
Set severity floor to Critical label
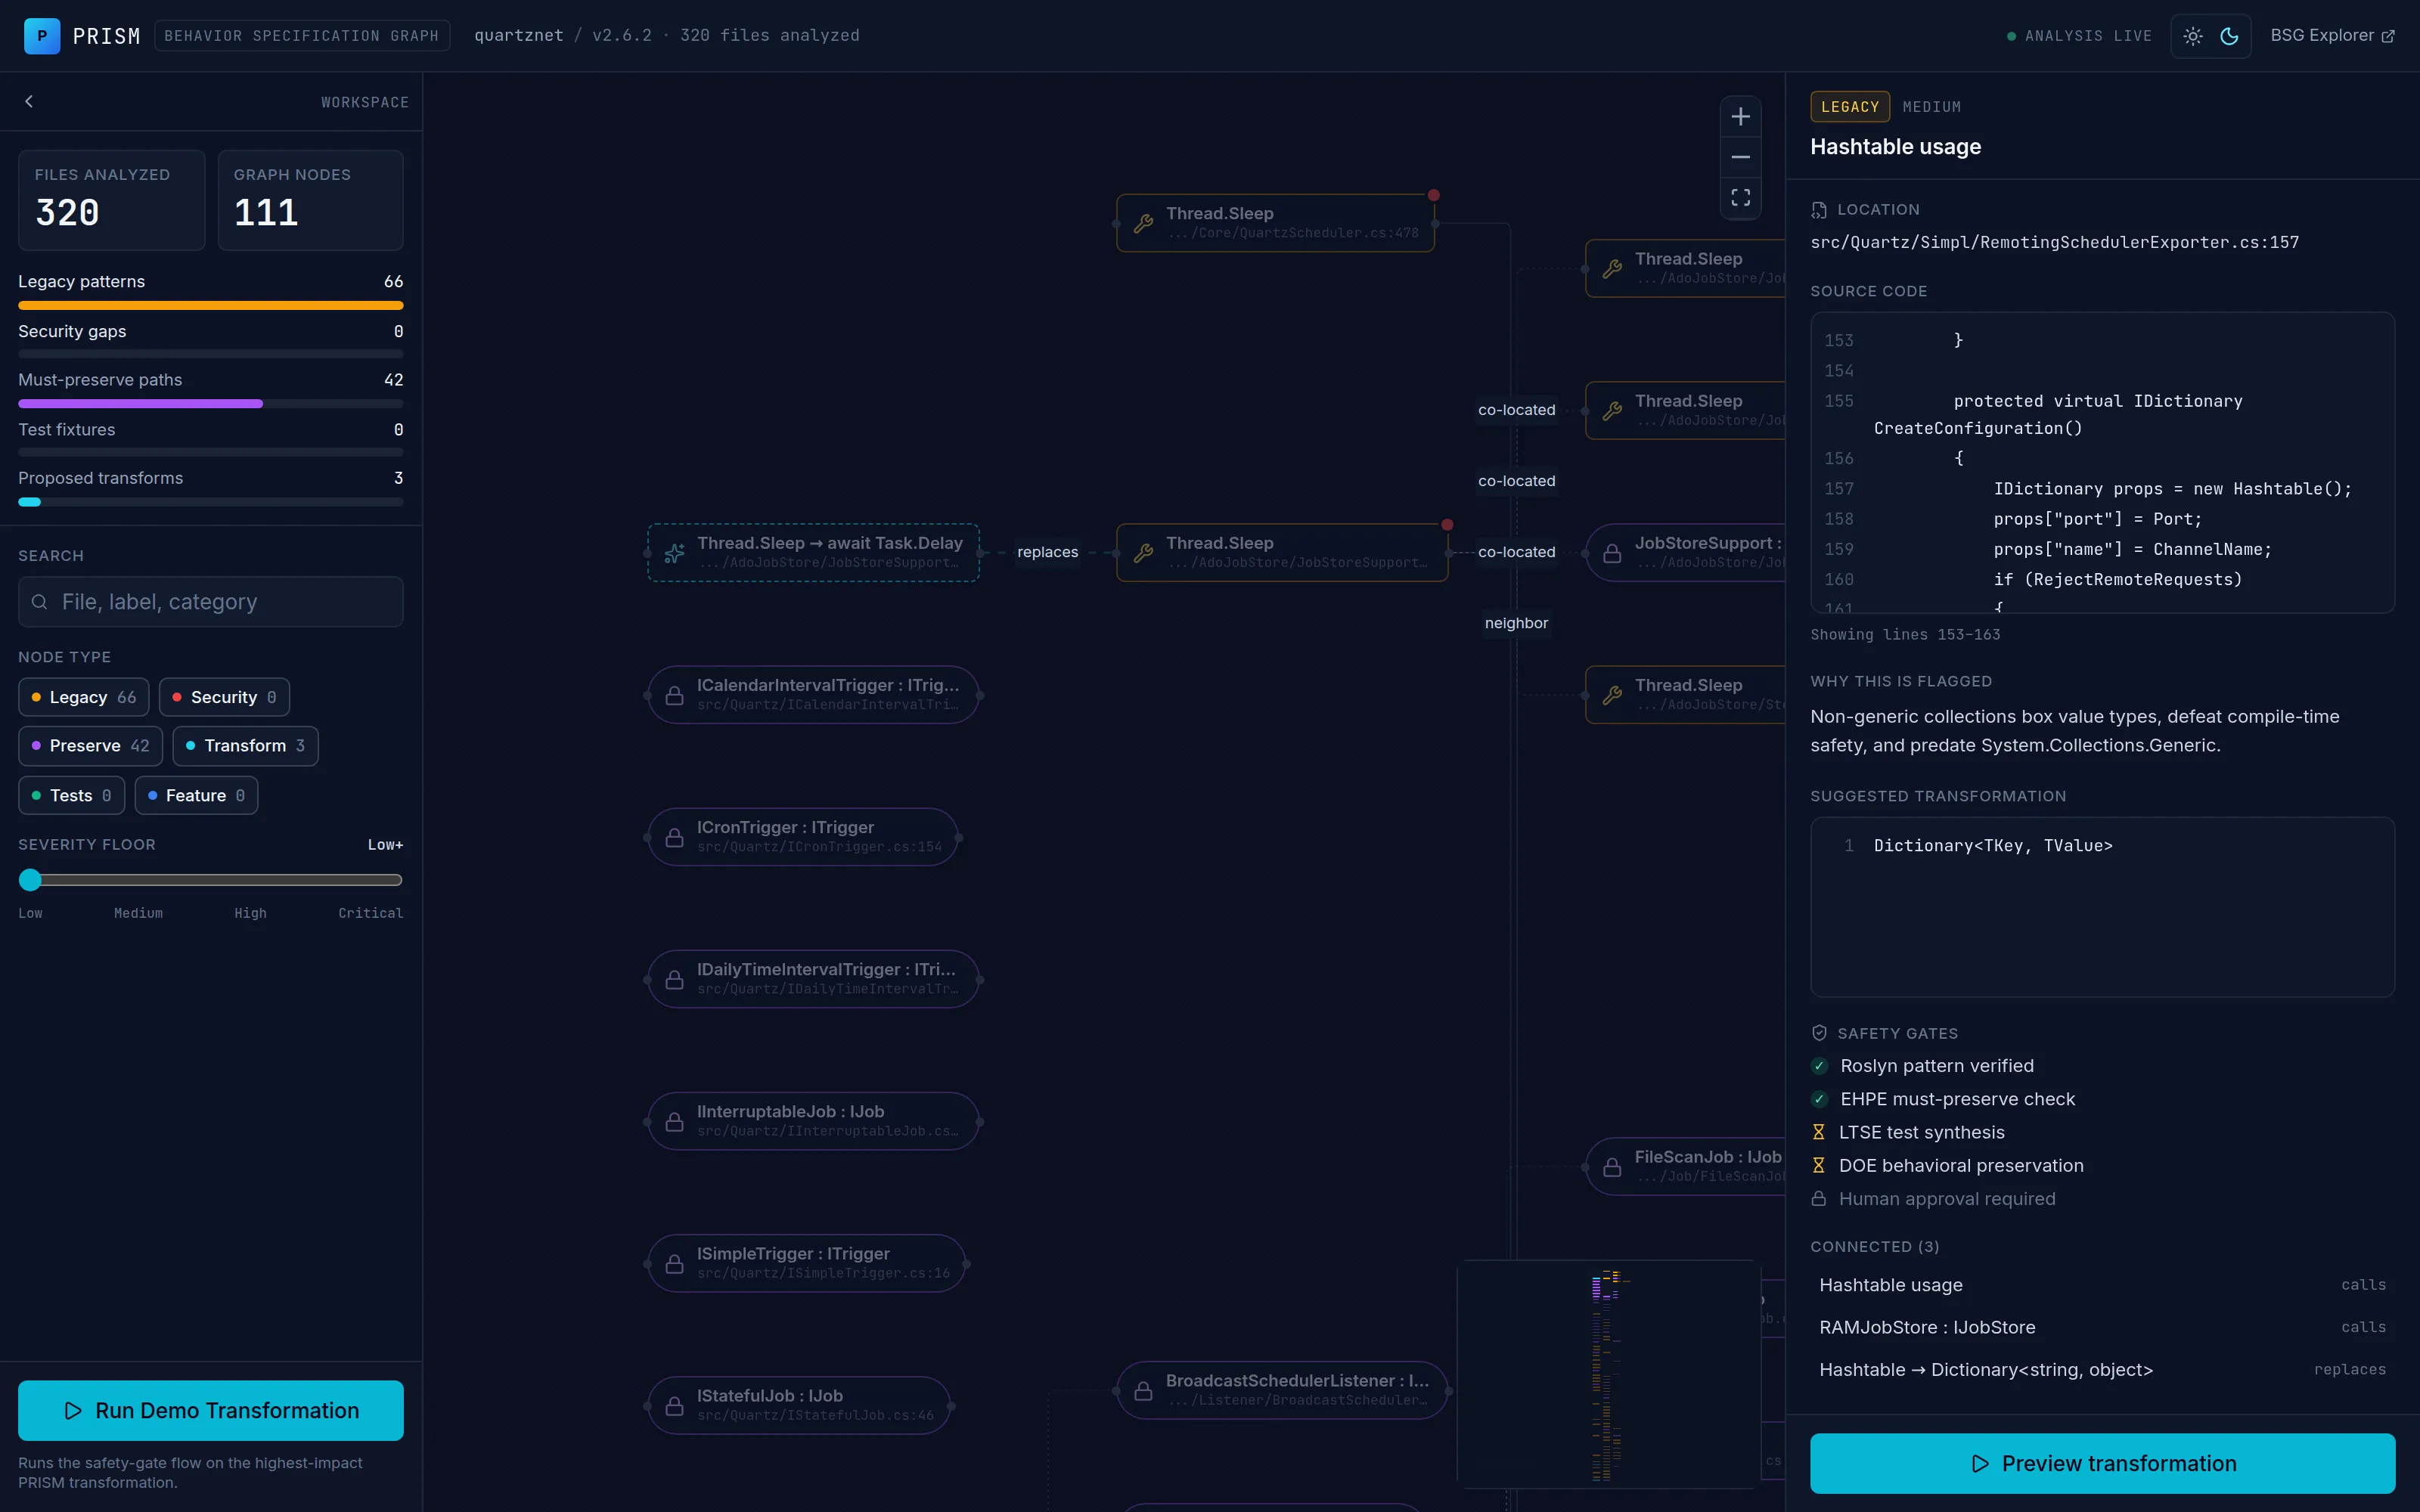coord(371,913)
